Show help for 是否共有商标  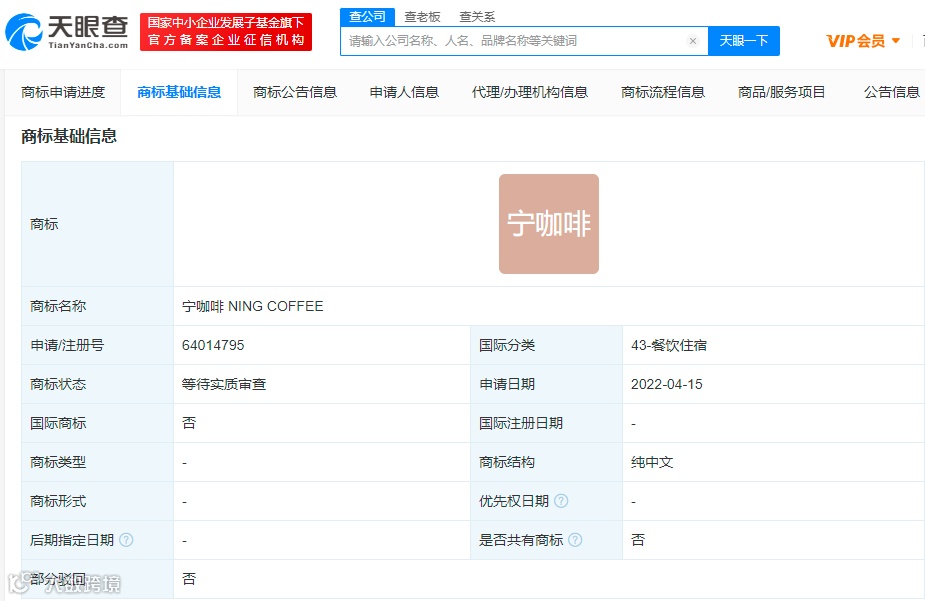click(575, 540)
